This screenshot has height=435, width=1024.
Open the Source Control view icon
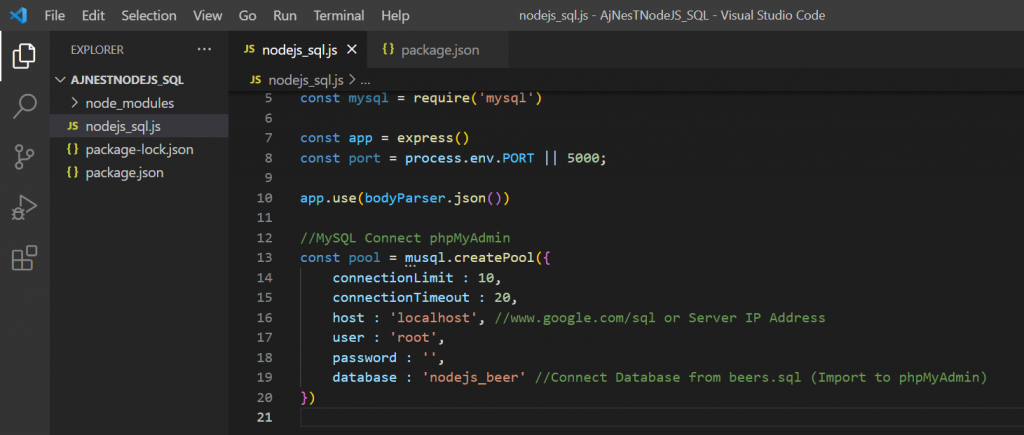click(x=24, y=156)
